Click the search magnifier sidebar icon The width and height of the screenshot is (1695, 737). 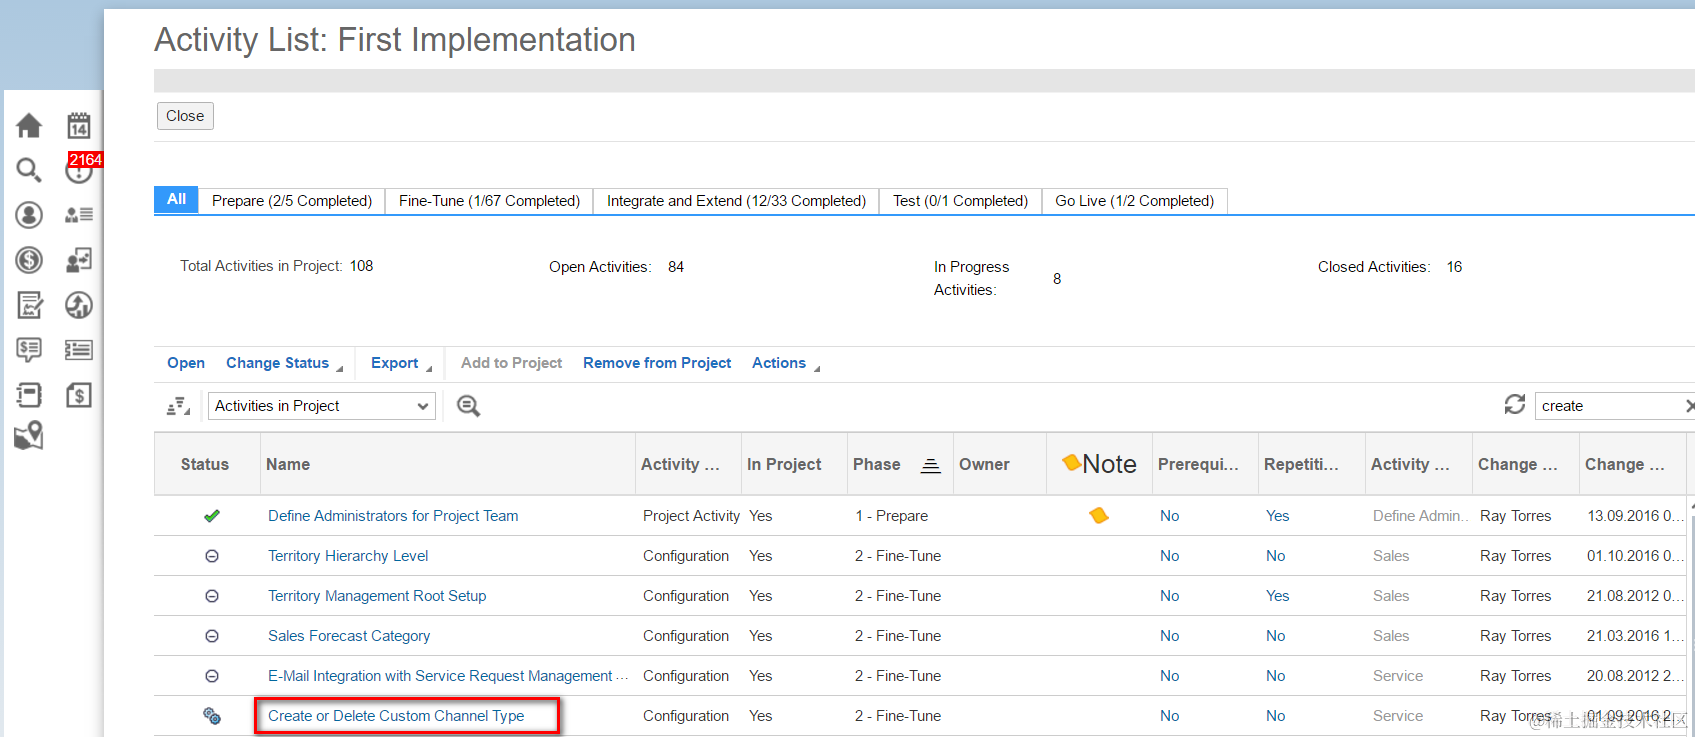(x=29, y=170)
